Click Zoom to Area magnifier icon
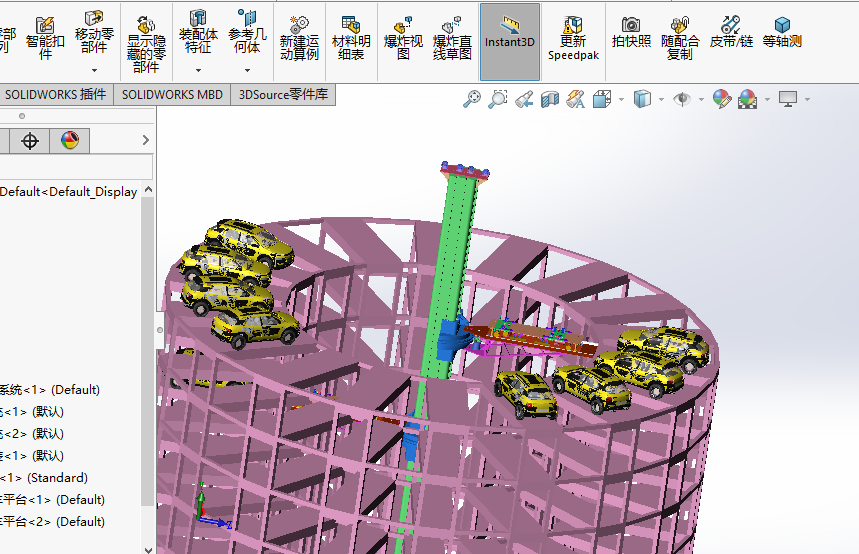The image size is (859, 554). pyautogui.click(x=498, y=99)
